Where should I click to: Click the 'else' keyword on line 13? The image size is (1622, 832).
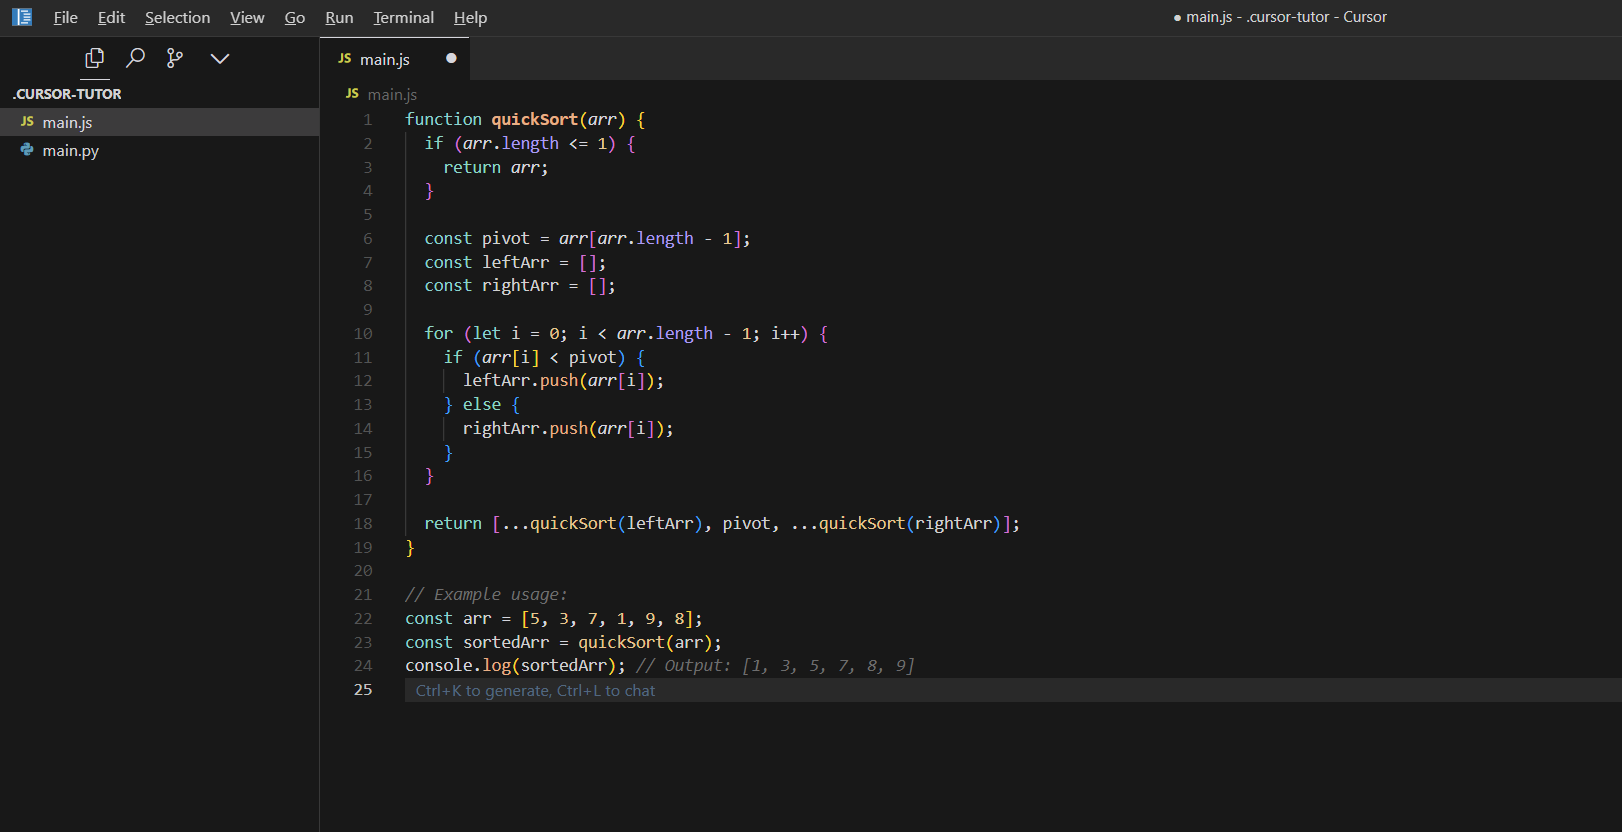point(482,404)
